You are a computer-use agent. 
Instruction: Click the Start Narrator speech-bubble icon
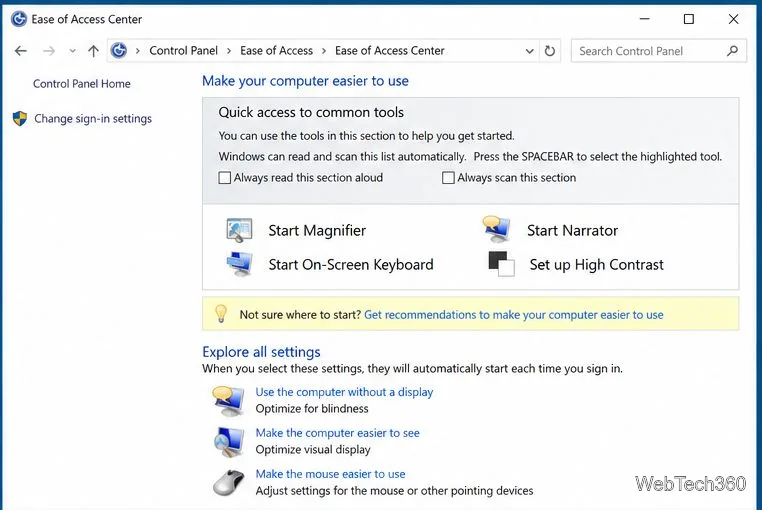[497, 229]
